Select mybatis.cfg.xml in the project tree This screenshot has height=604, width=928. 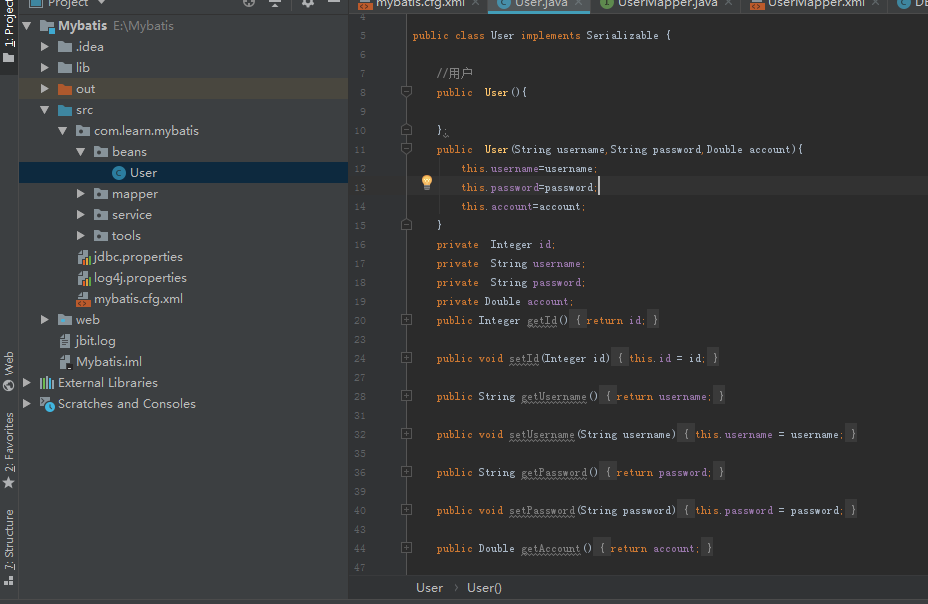[x=137, y=299]
